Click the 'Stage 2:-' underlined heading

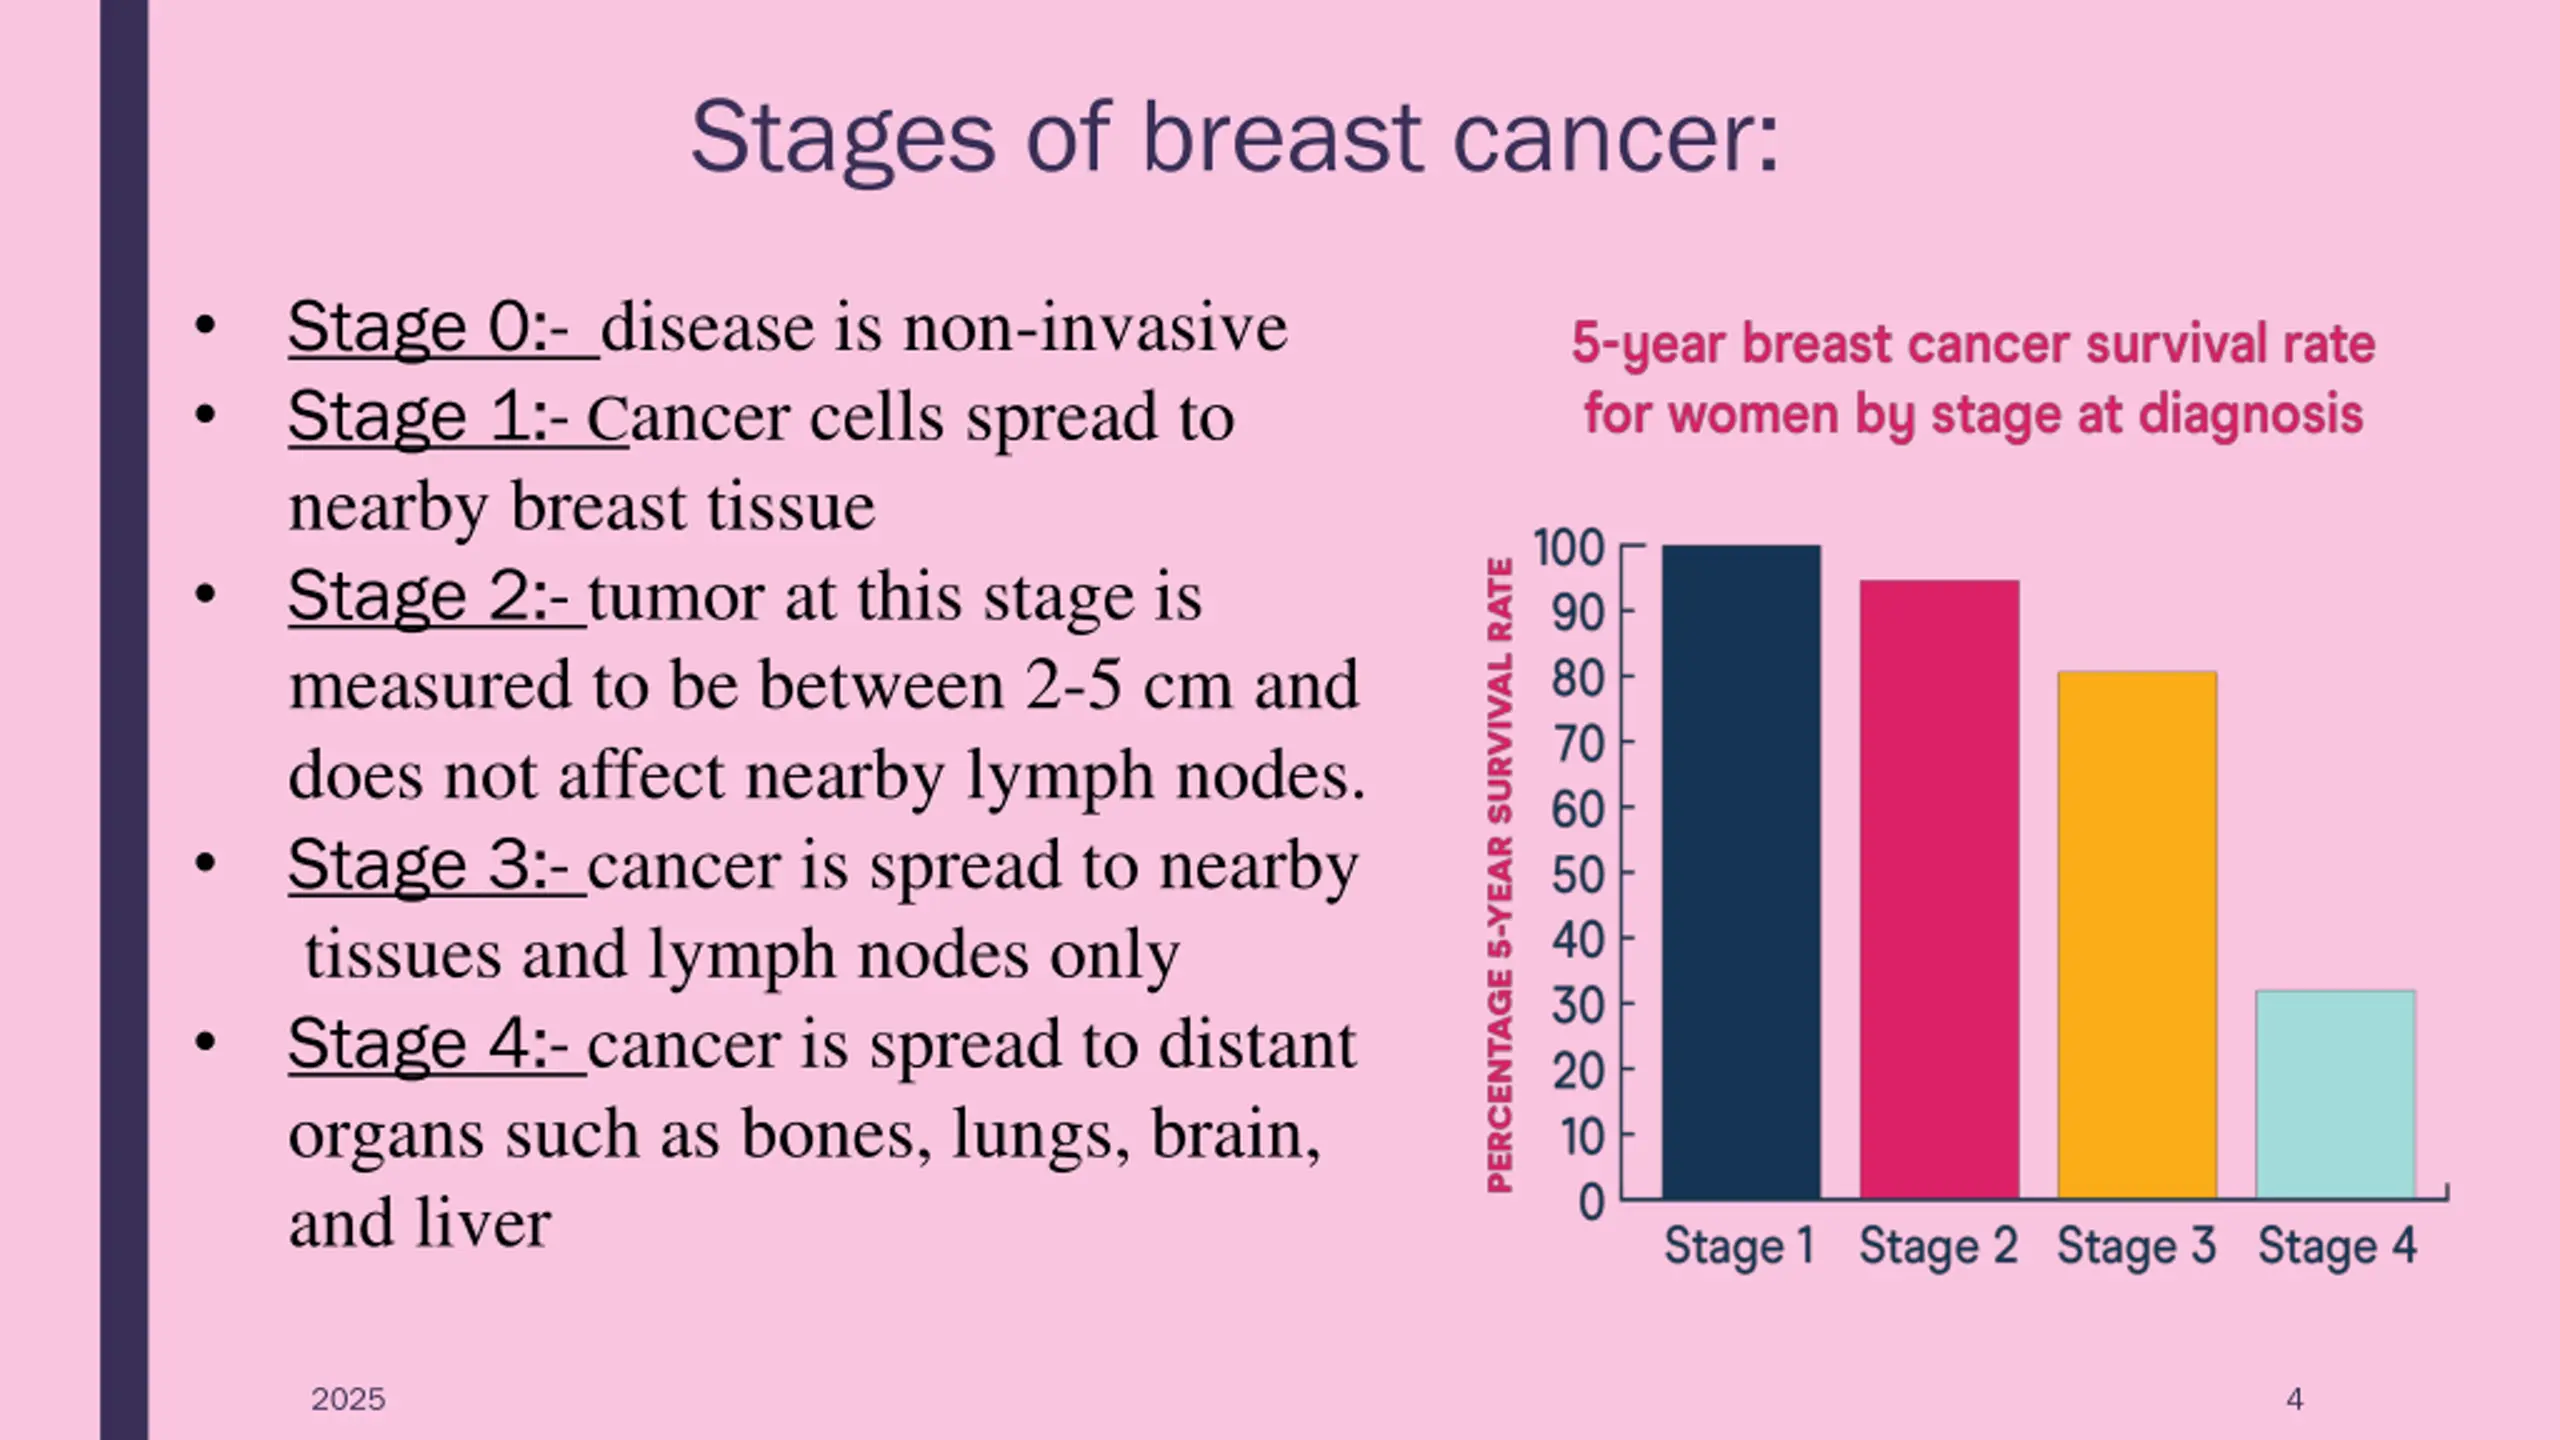pyautogui.click(x=429, y=596)
